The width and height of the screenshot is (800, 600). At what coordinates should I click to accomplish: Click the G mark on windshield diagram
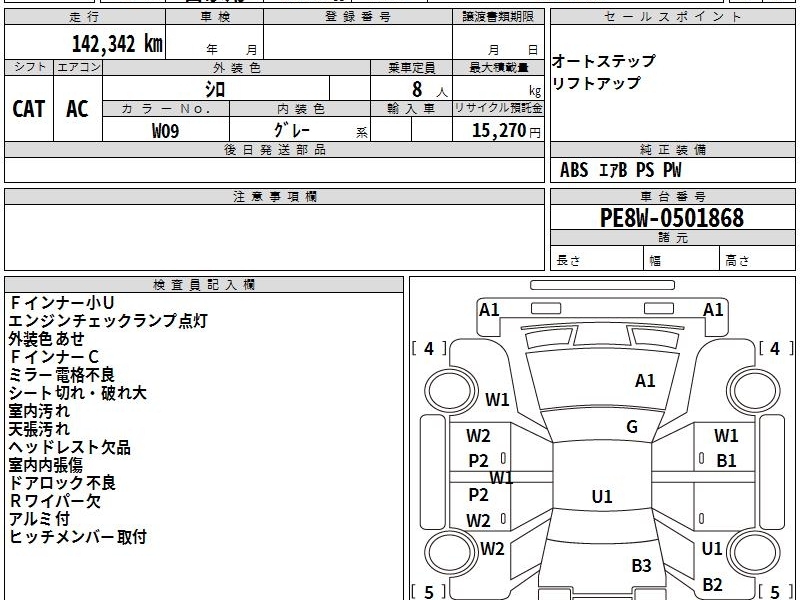(x=632, y=427)
